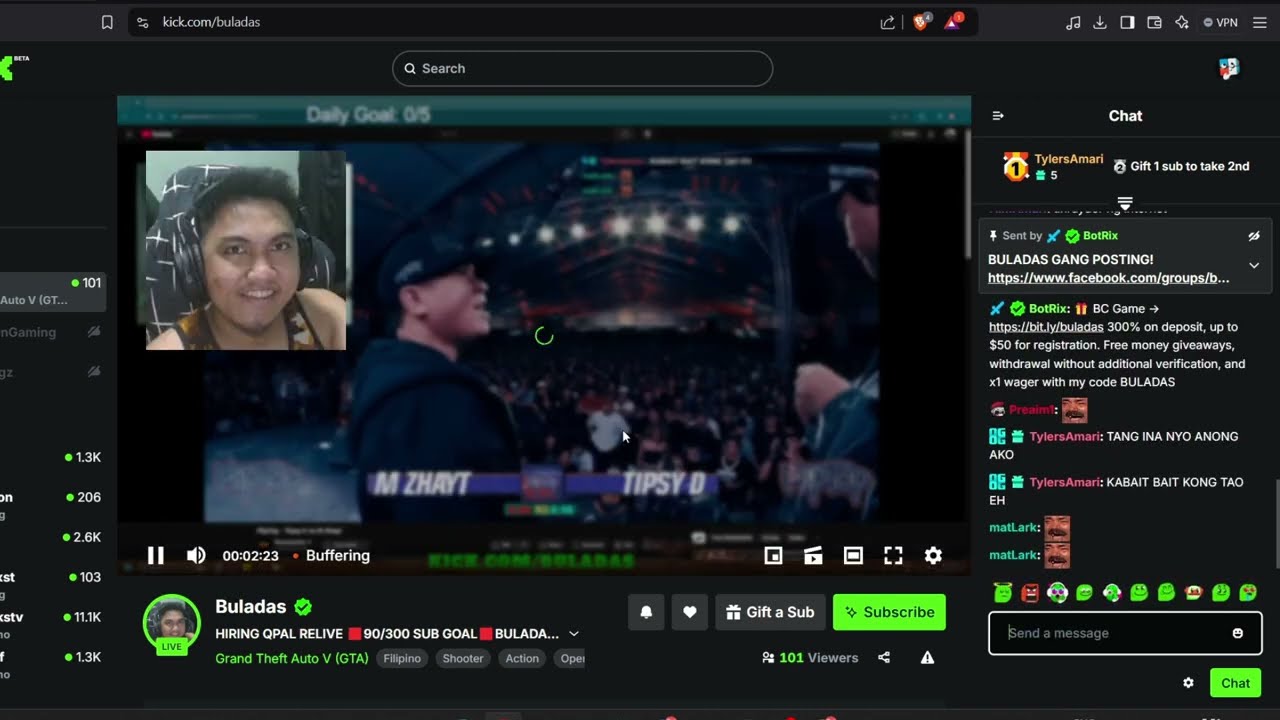Click the 101 Viewers count
This screenshot has width=1280, height=720.
(810, 658)
